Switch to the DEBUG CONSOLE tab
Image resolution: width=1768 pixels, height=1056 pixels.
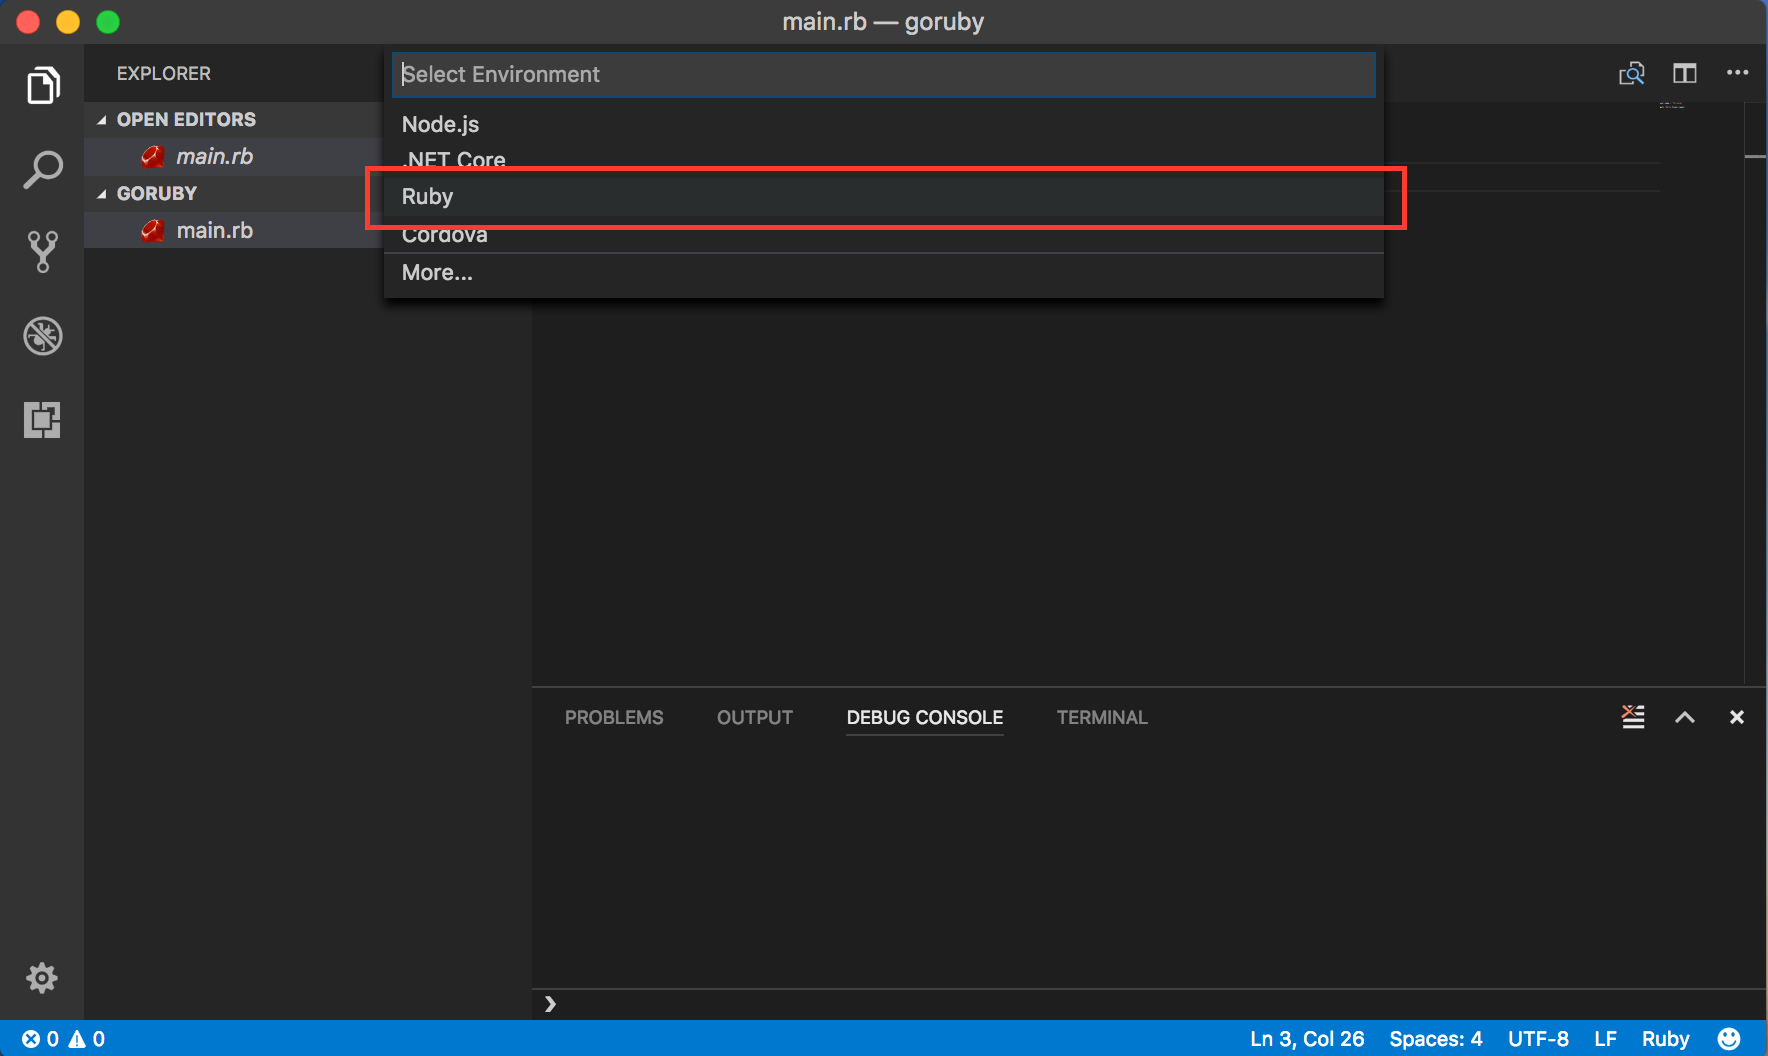[x=925, y=717]
